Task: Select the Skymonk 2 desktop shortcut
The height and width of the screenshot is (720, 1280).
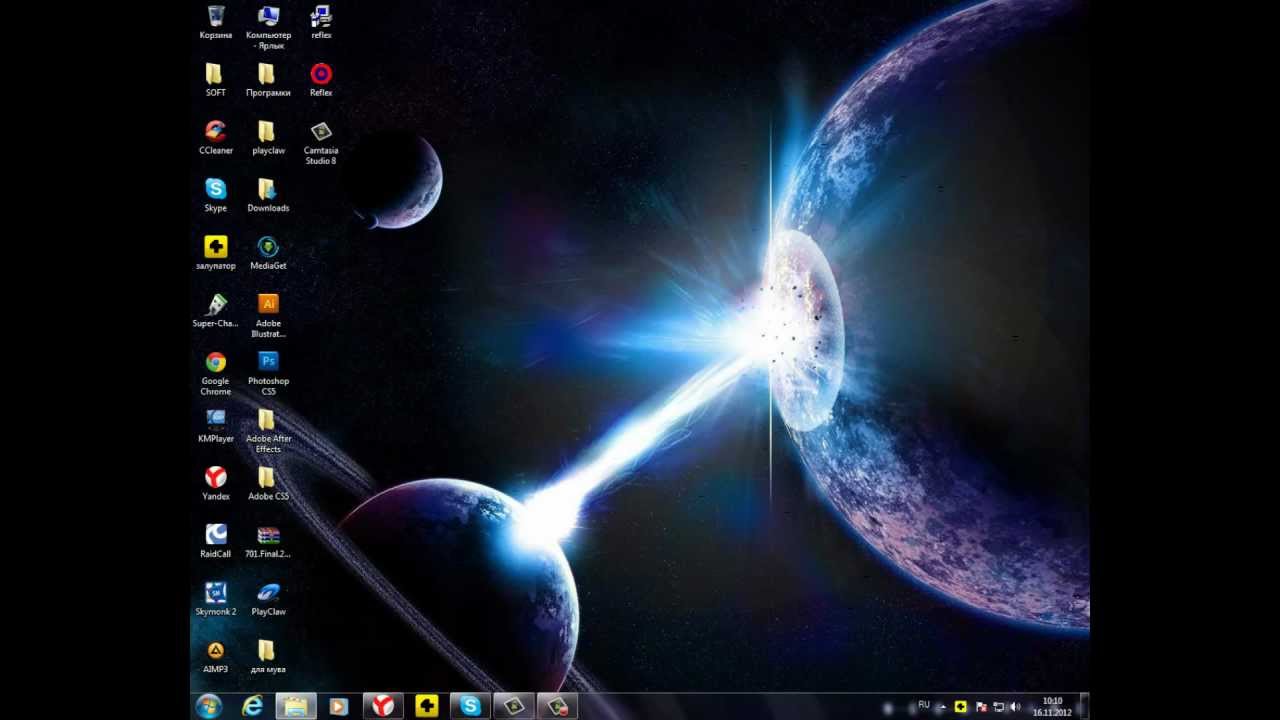Action: click(216, 599)
